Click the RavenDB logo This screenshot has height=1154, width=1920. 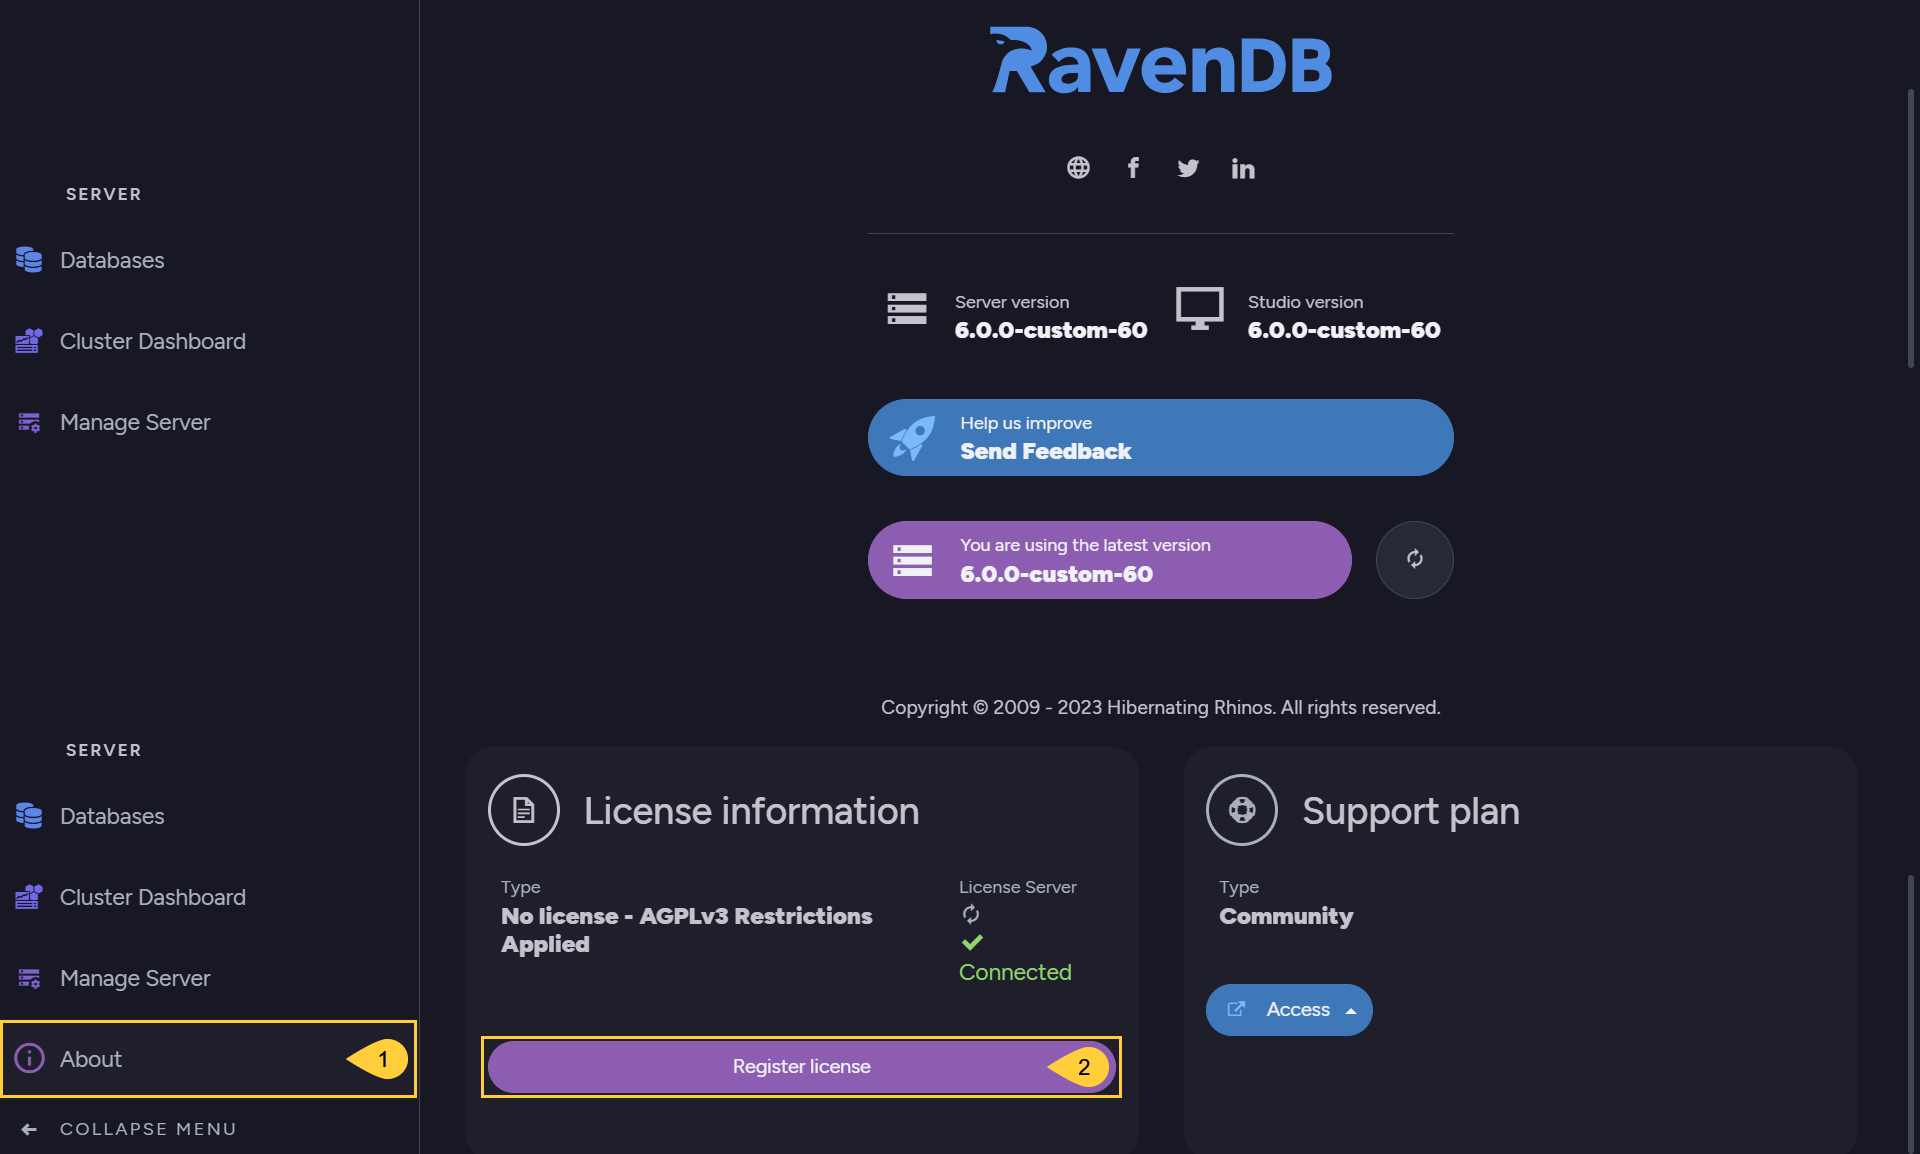[x=1161, y=61]
